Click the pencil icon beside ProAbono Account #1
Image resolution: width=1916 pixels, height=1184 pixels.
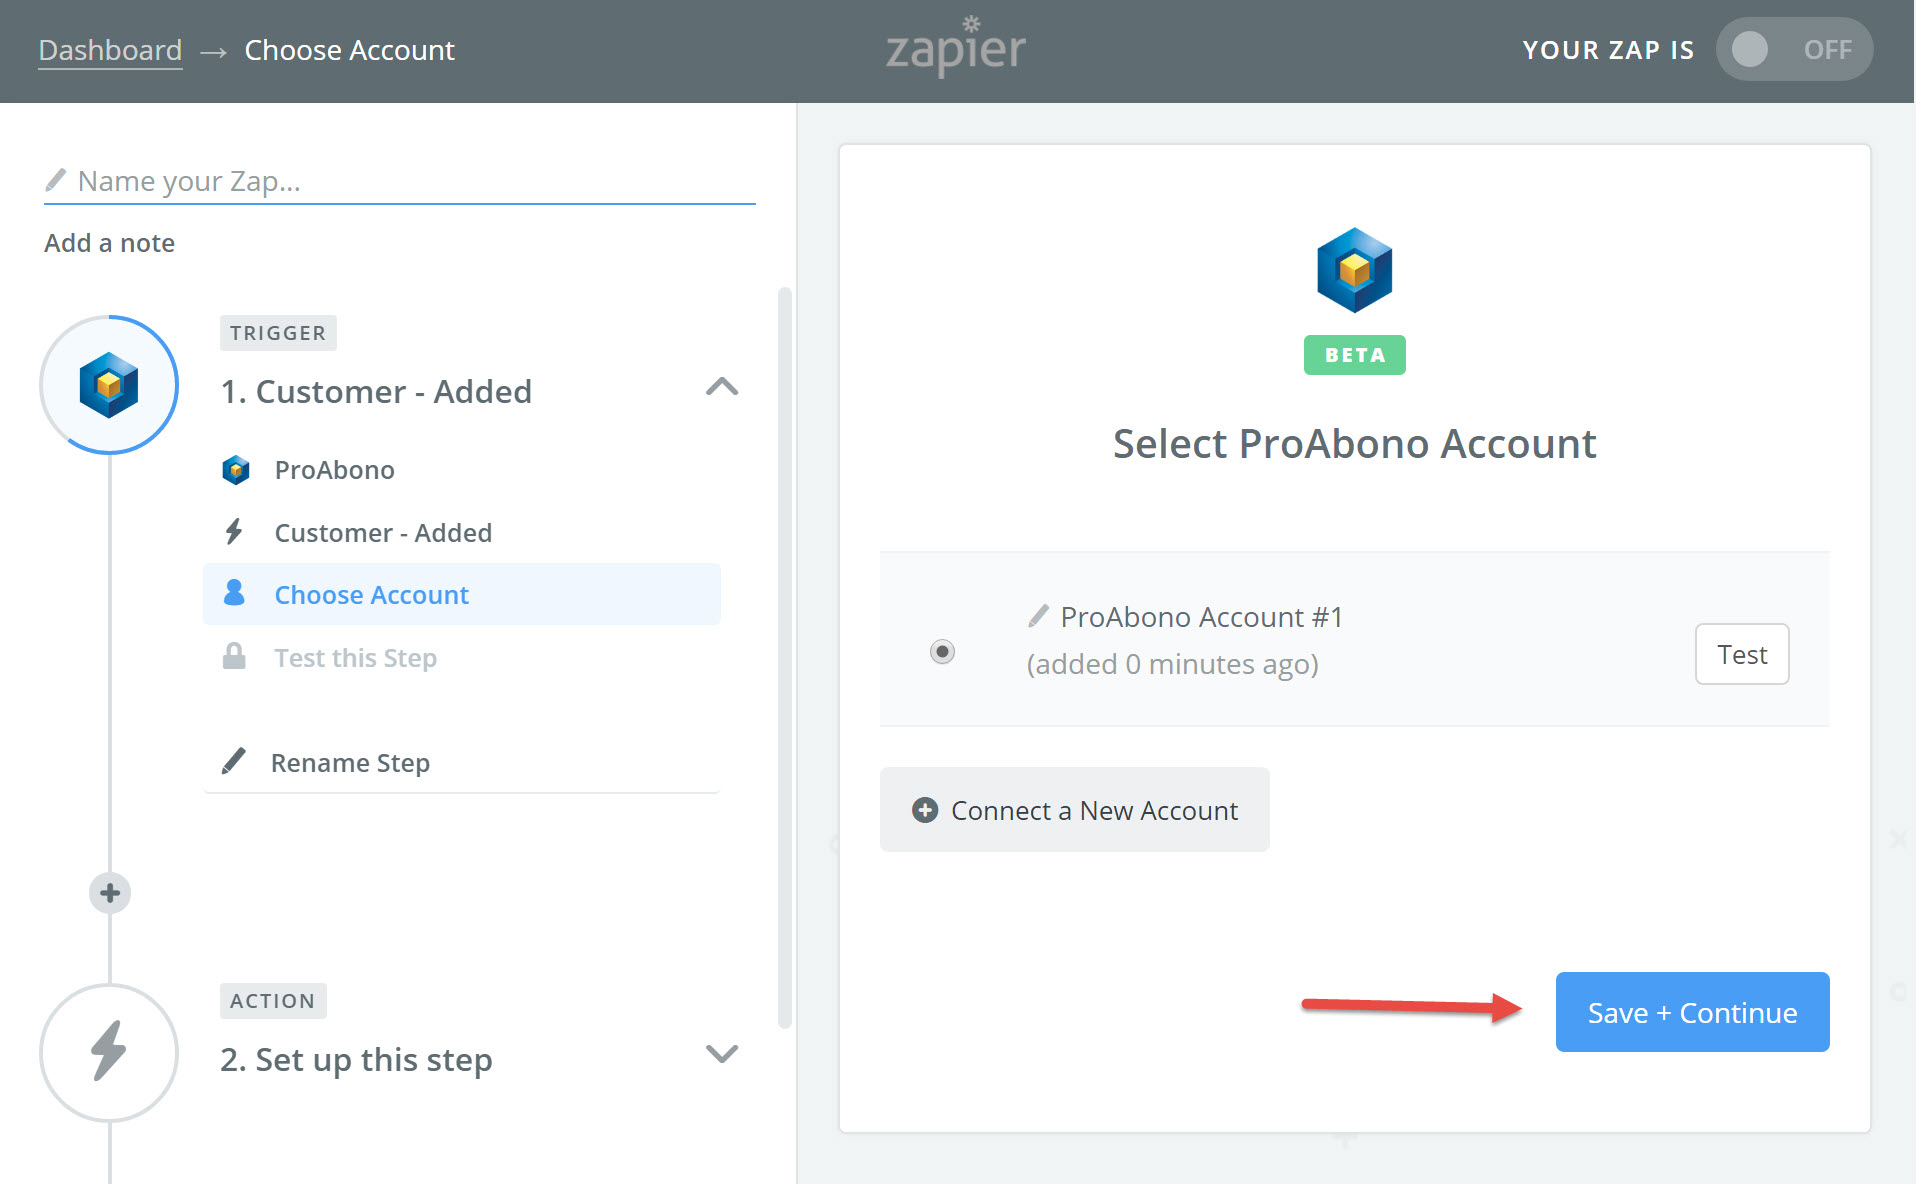pyautogui.click(x=1039, y=616)
